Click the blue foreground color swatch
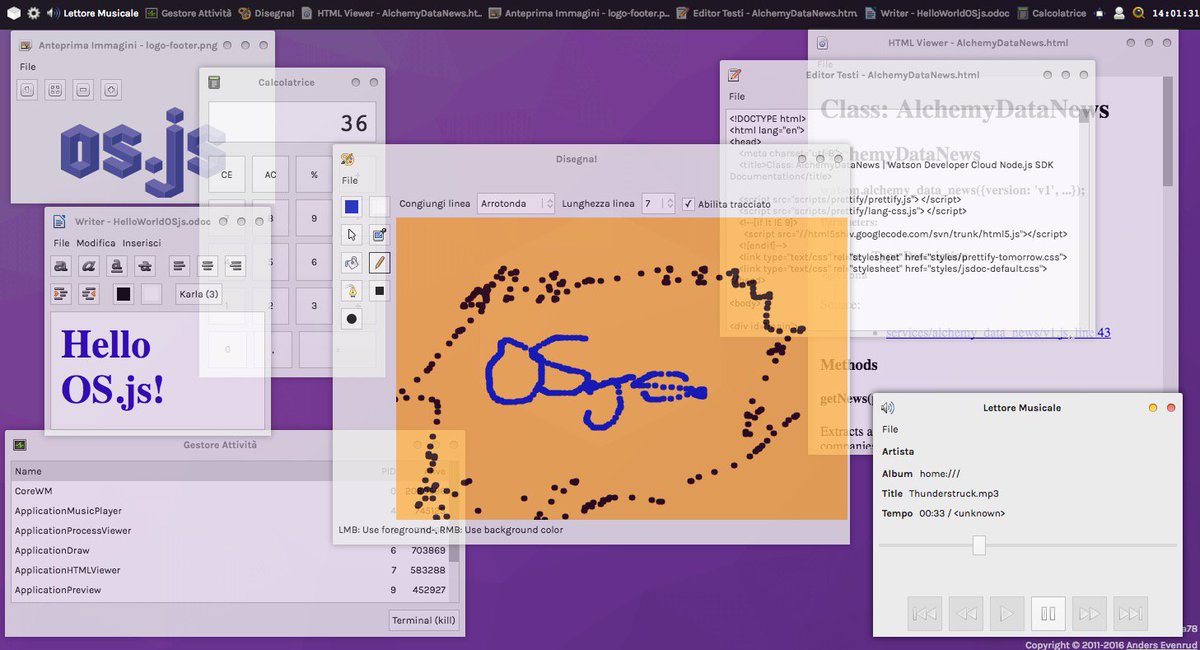1200x650 pixels. click(351, 207)
